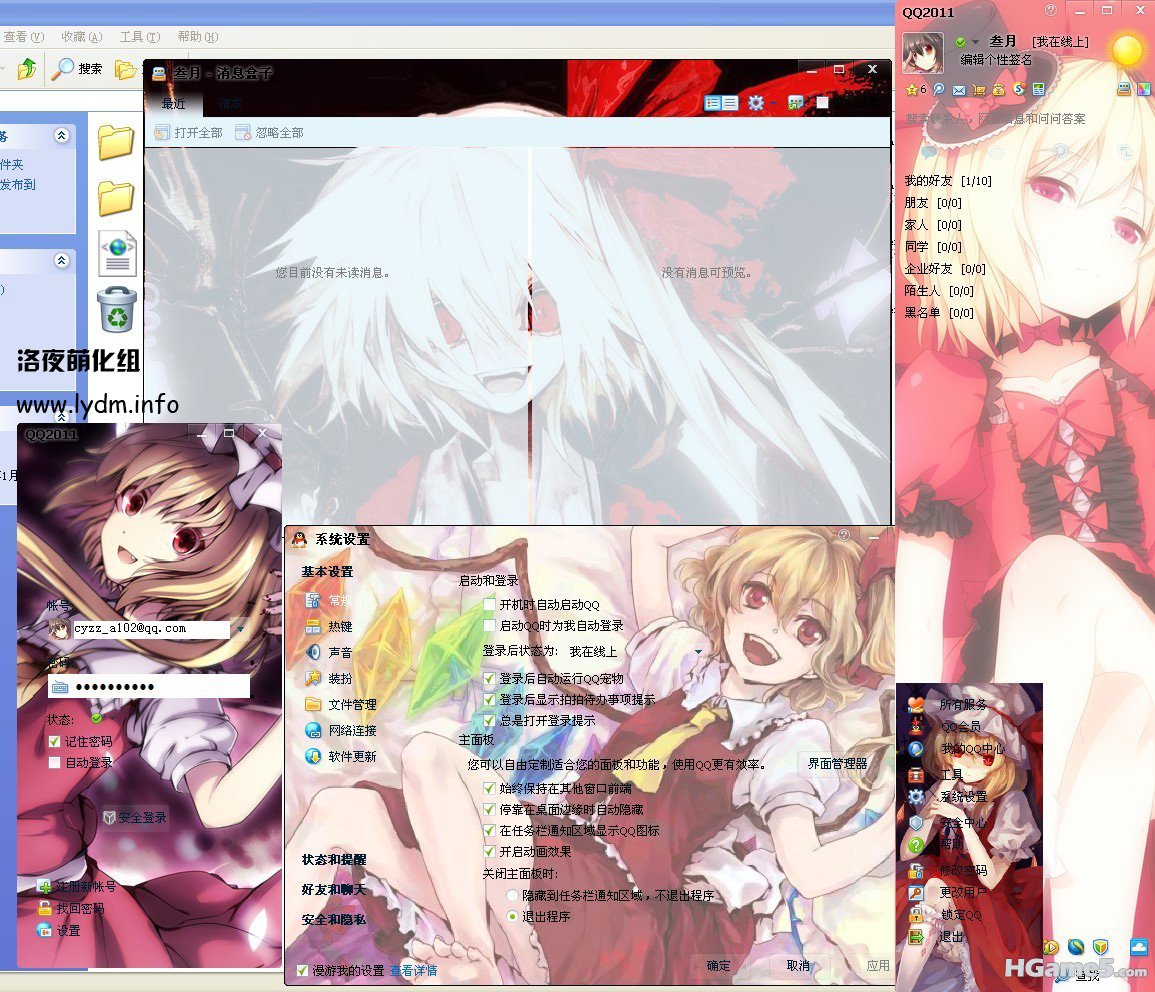Toggle 记住密码 checkbox in login window

(54, 742)
